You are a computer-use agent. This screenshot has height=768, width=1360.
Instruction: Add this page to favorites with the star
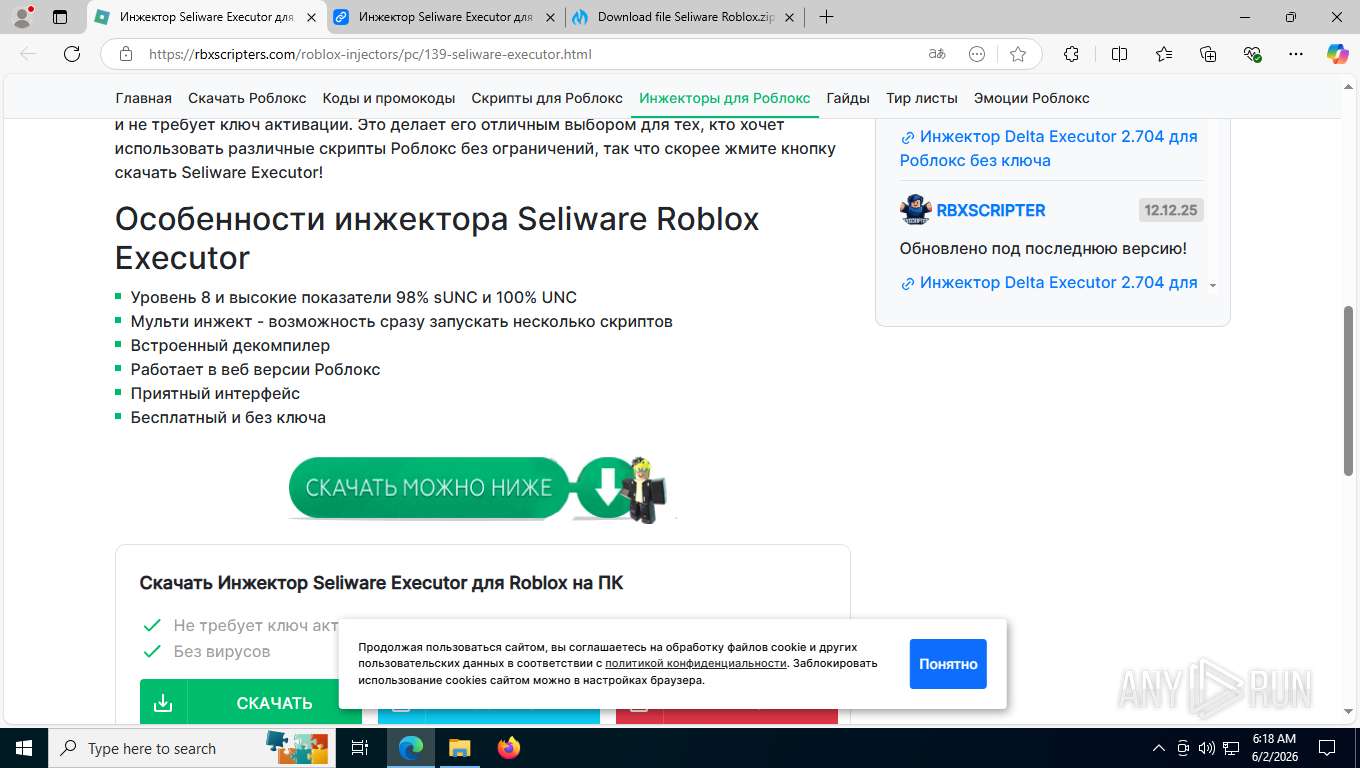(x=1018, y=54)
